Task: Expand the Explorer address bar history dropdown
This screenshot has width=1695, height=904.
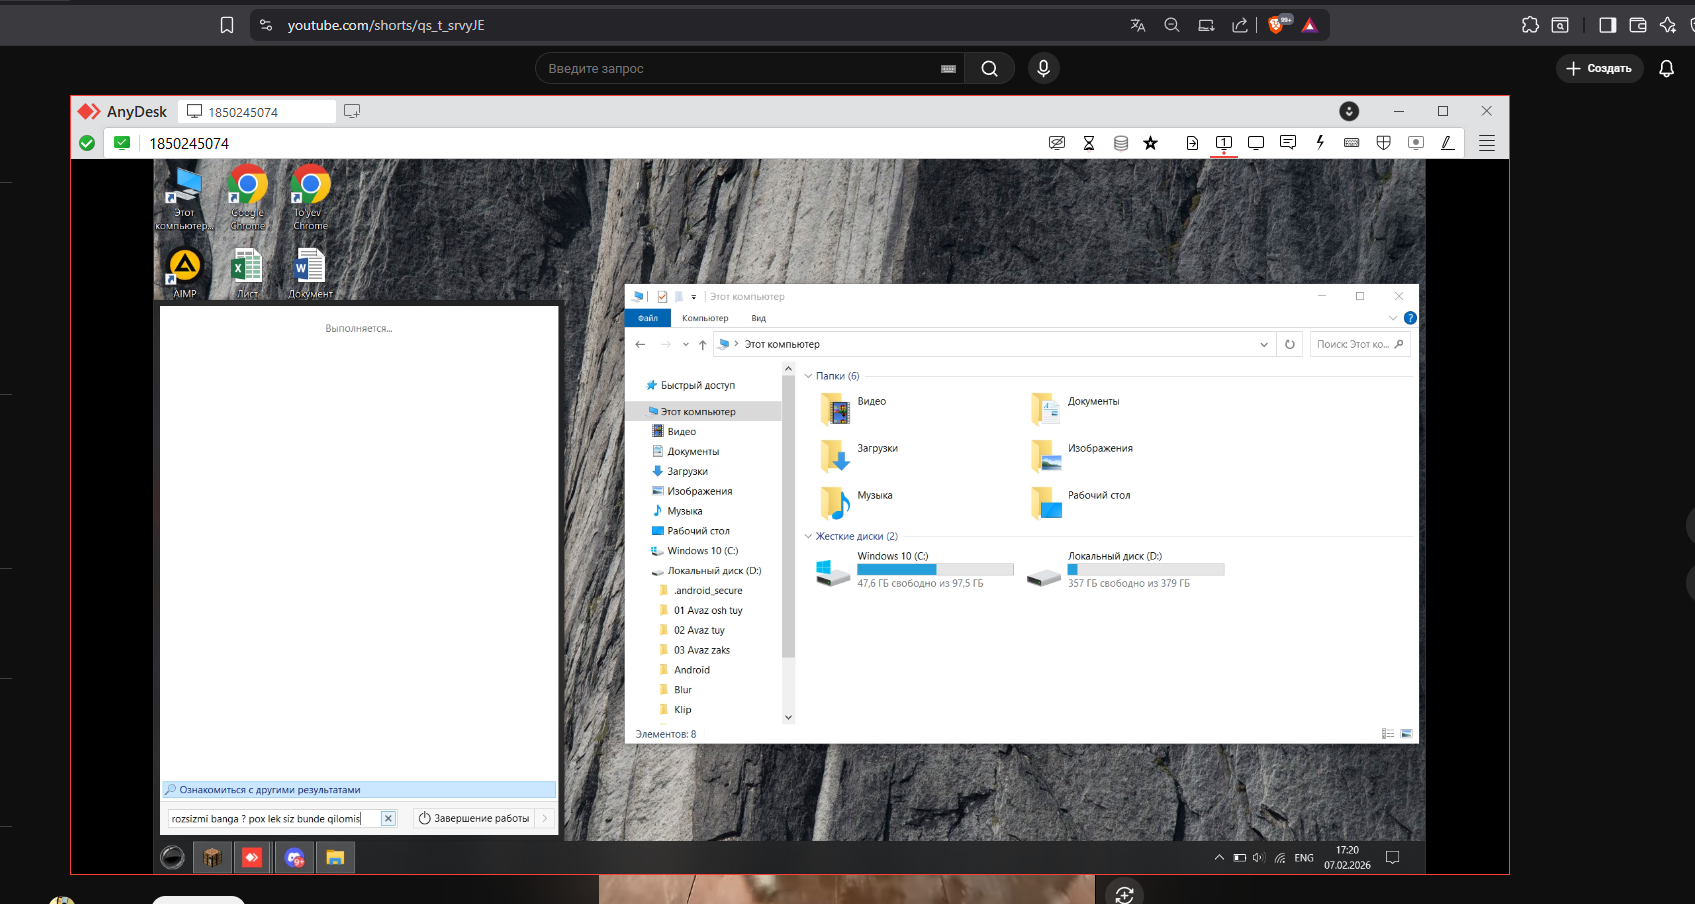Action: (1264, 345)
